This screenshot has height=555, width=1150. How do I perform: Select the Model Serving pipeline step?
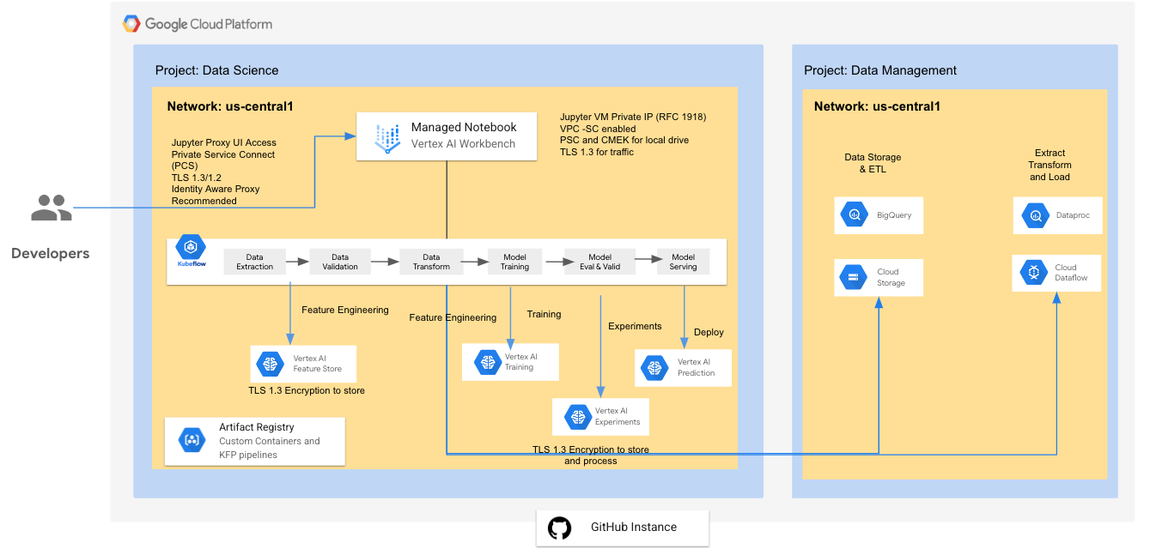pos(684,262)
